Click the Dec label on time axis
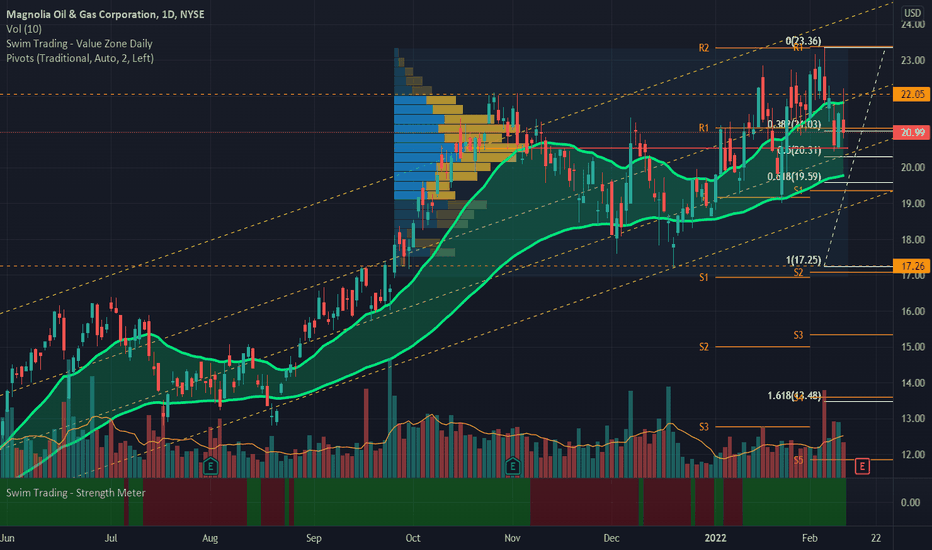This screenshot has height=550, width=932. 611,538
